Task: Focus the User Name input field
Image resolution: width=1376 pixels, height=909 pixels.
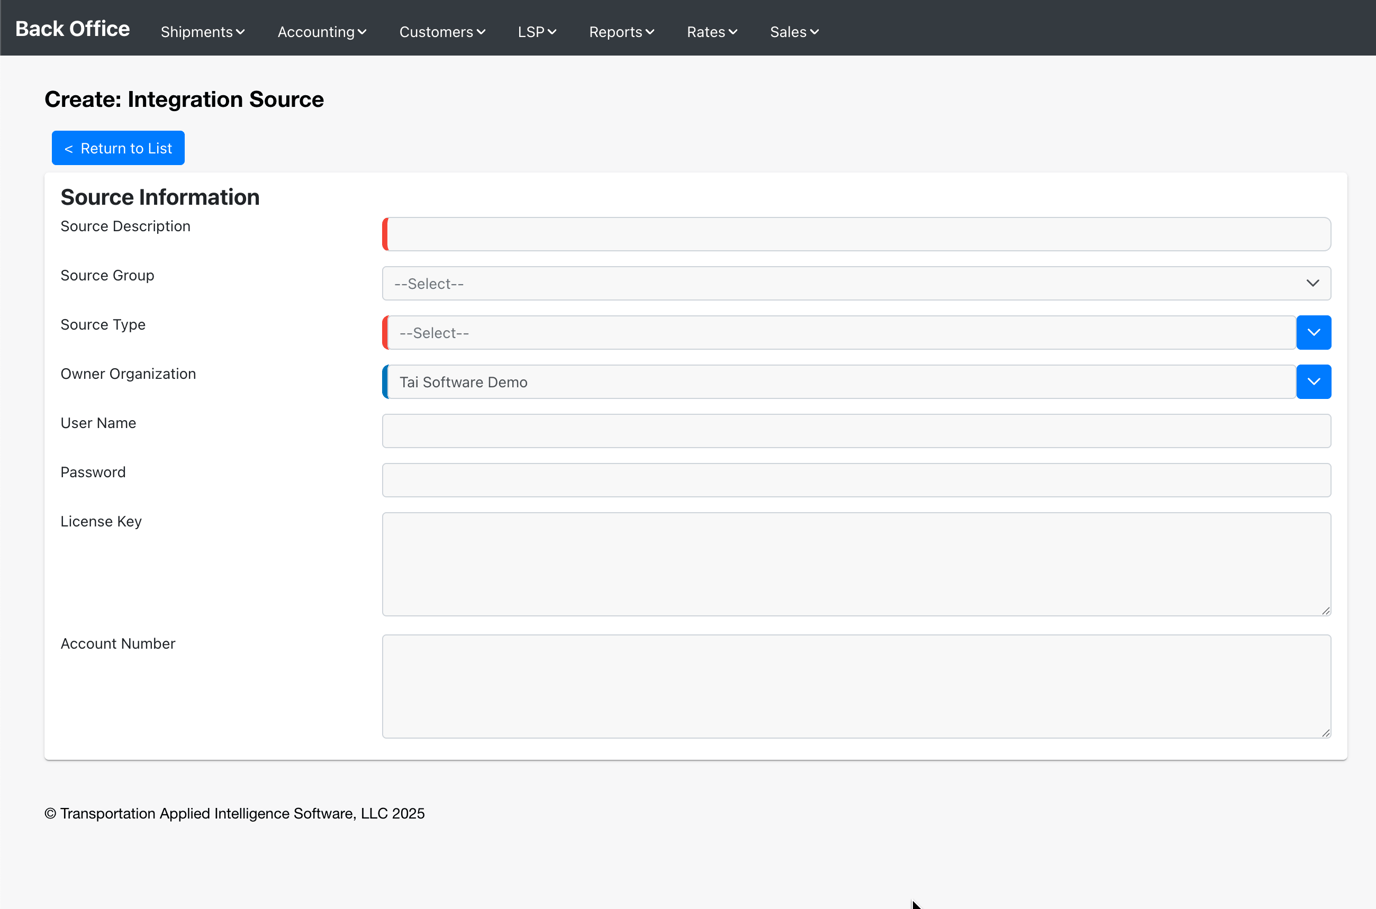Action: pos(856,431)
